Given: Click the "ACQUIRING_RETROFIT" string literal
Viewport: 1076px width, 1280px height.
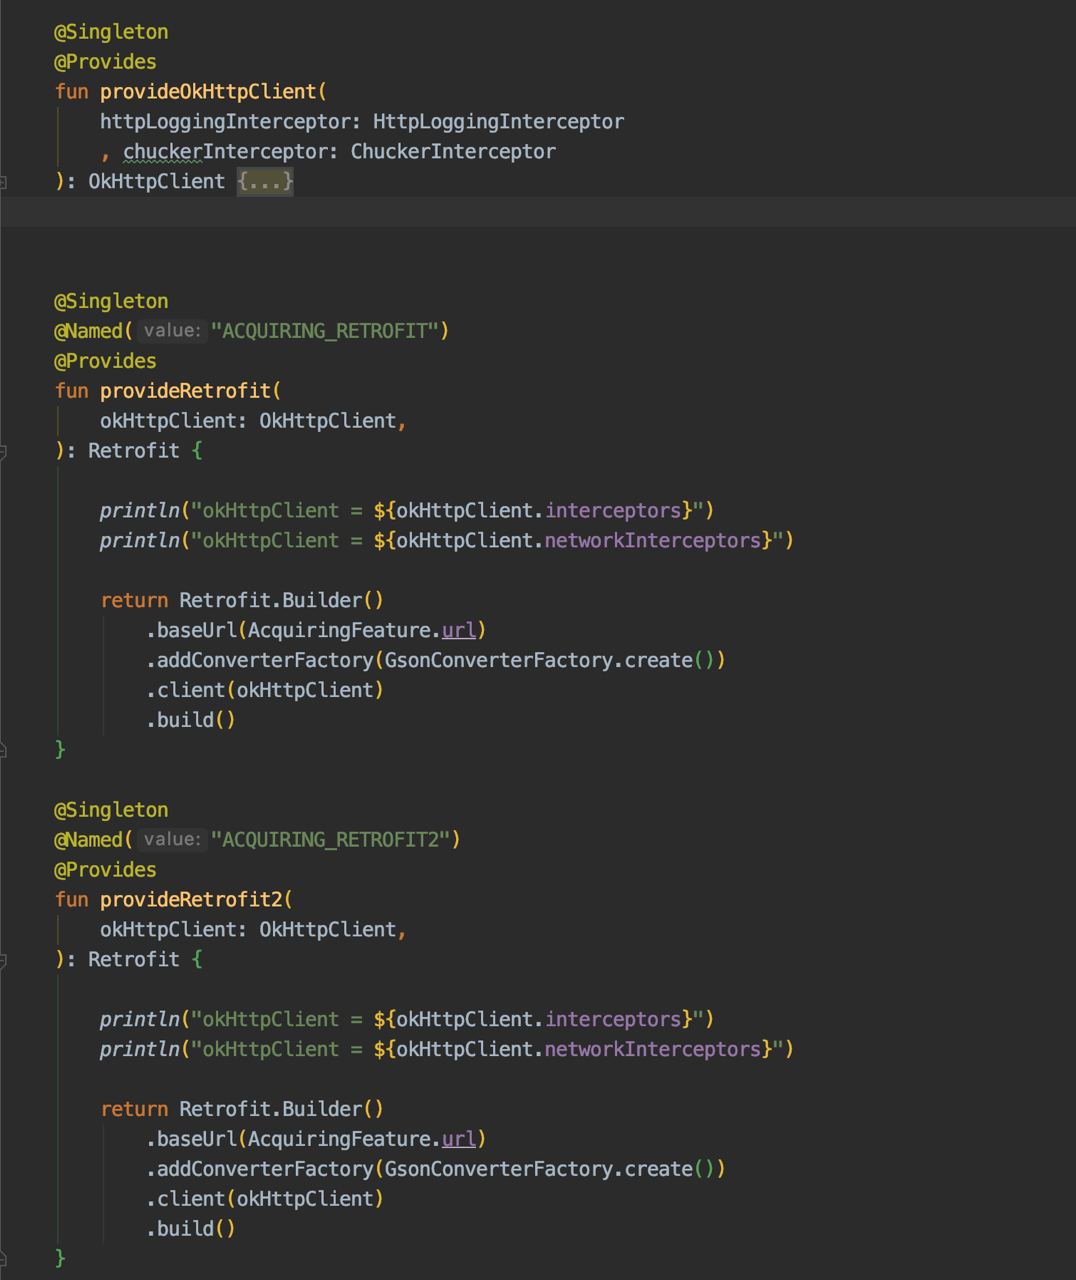Looking at the screenshot, I should pyautogui.click(x=325, y=331).
